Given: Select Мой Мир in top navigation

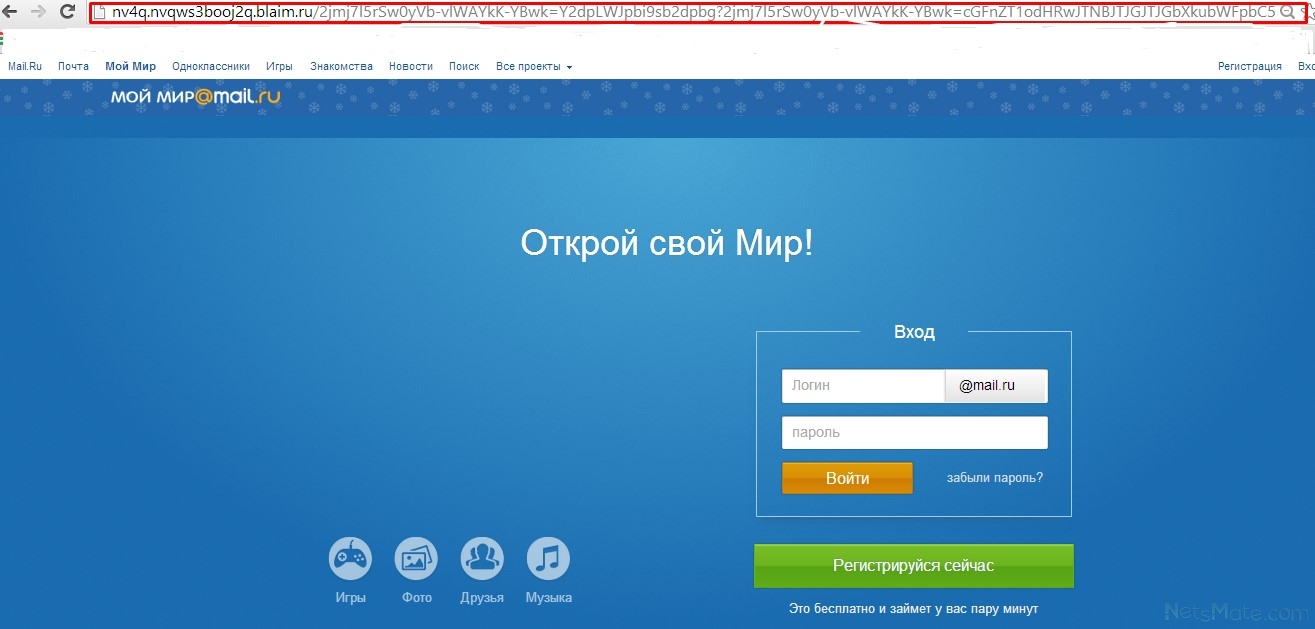Looking at the screenshot, I should point(130,66).
